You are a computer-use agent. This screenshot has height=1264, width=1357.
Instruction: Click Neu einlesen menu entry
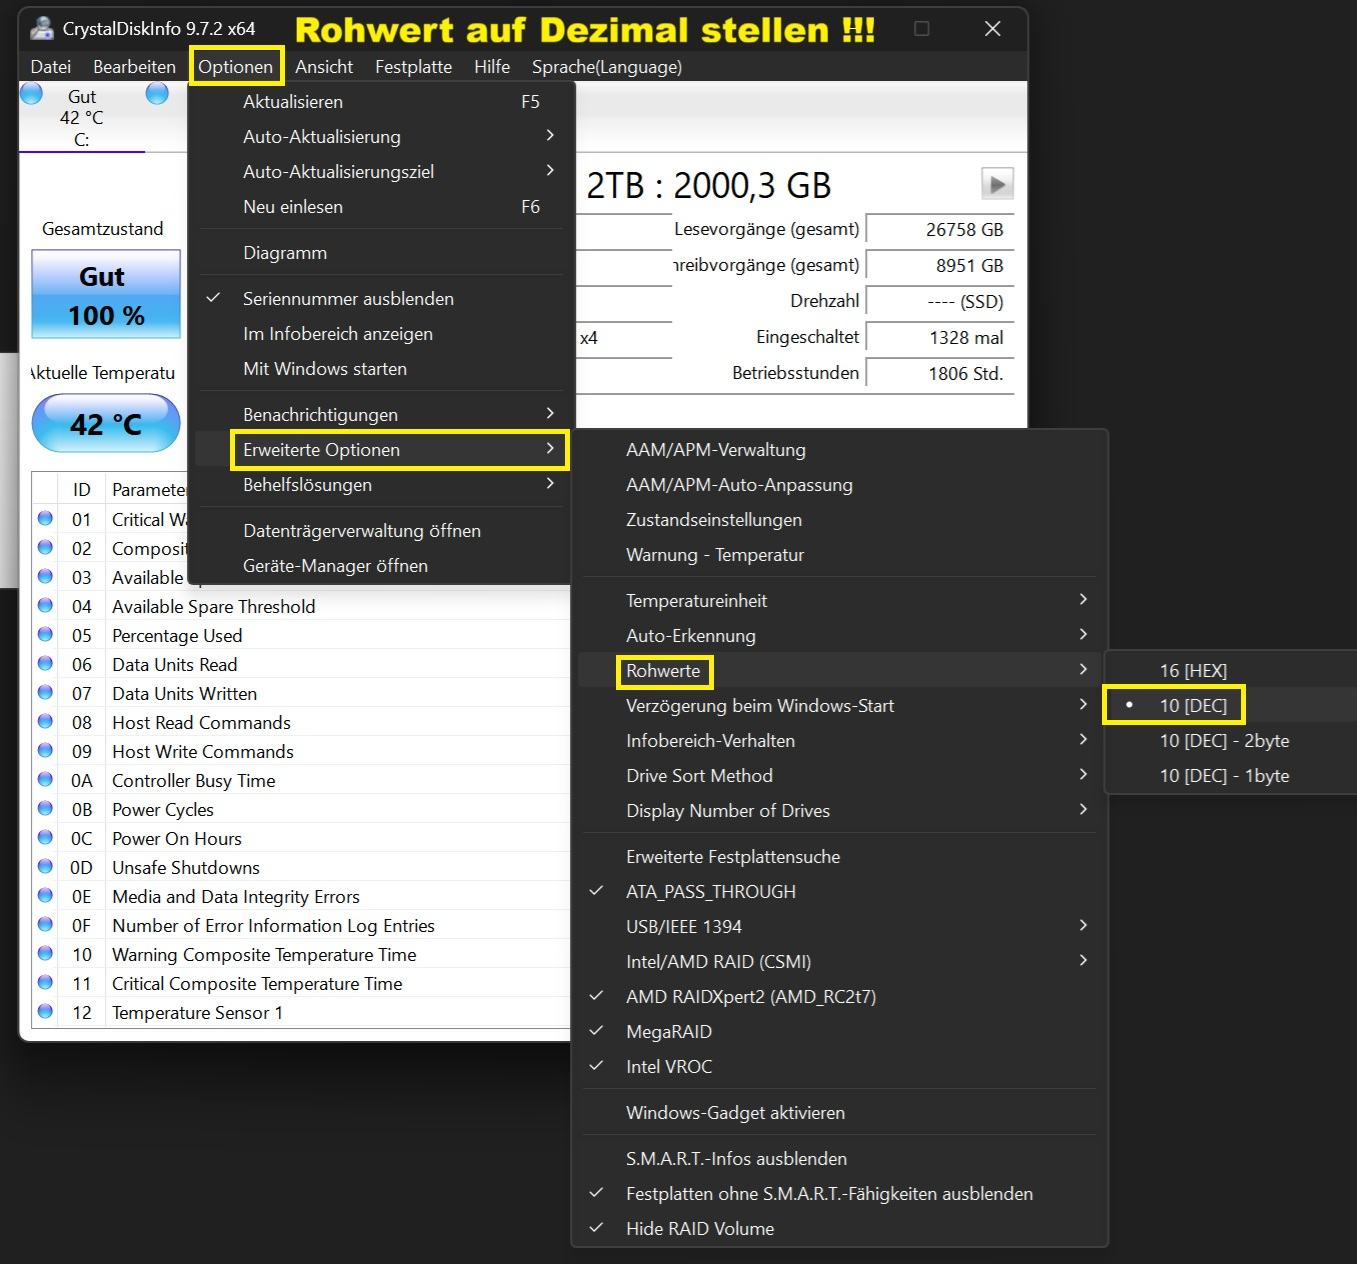pyautogui.click(x=381, y=206)
